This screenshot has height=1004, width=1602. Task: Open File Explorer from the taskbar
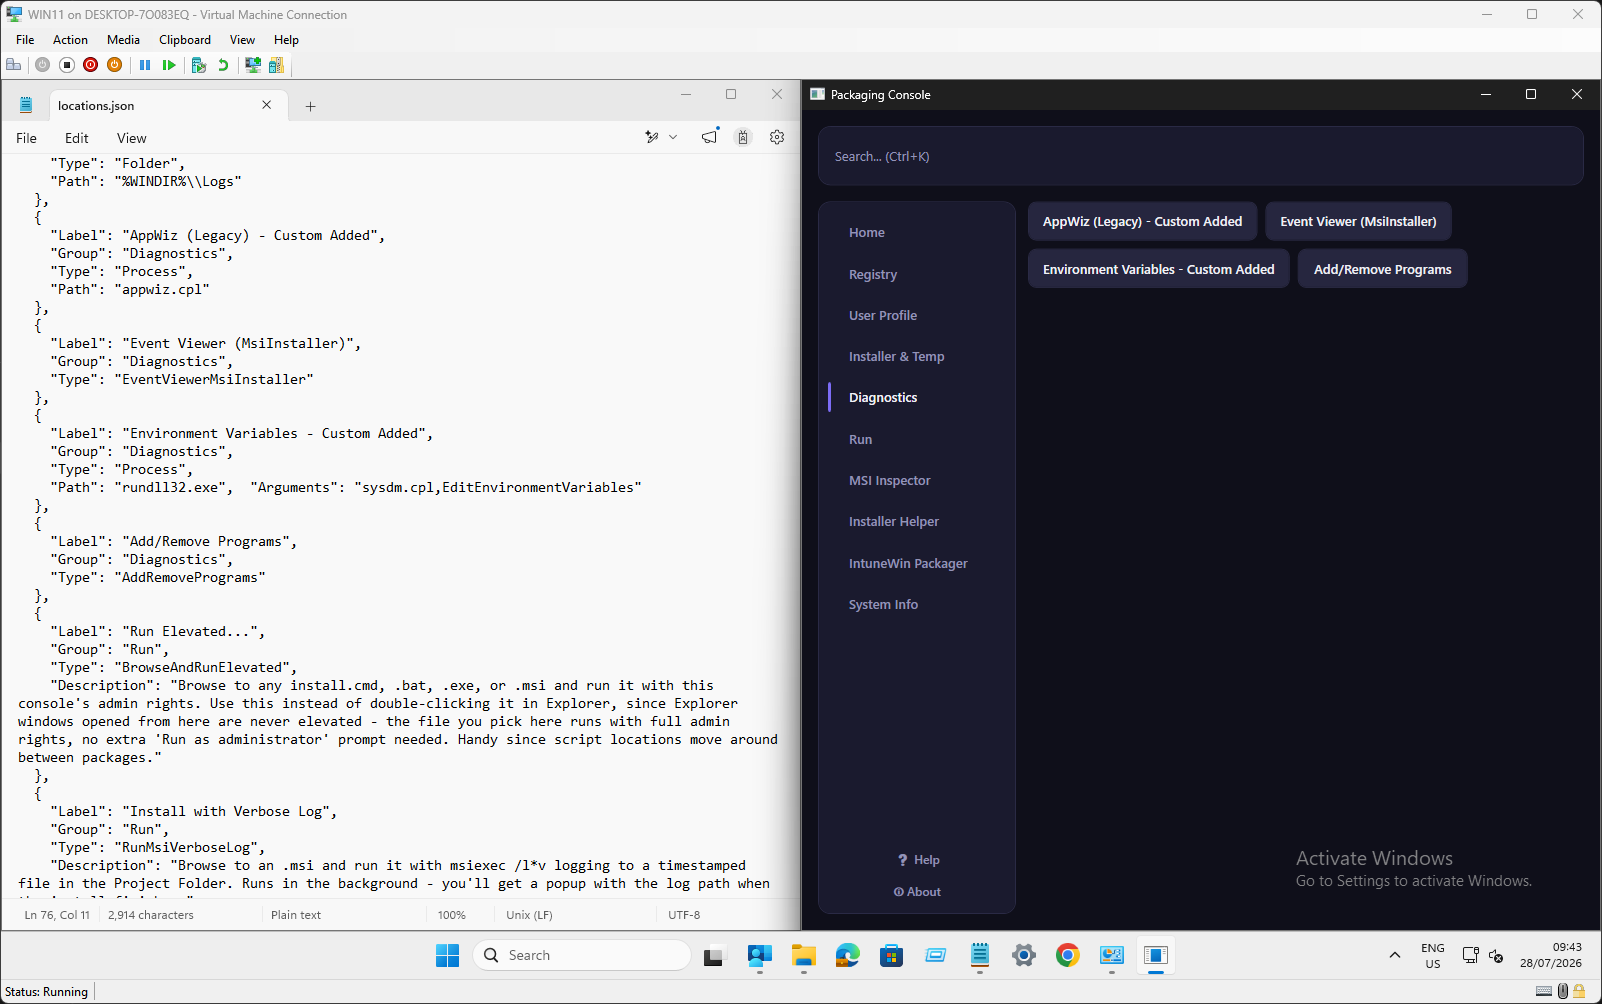tap(803, 956)
